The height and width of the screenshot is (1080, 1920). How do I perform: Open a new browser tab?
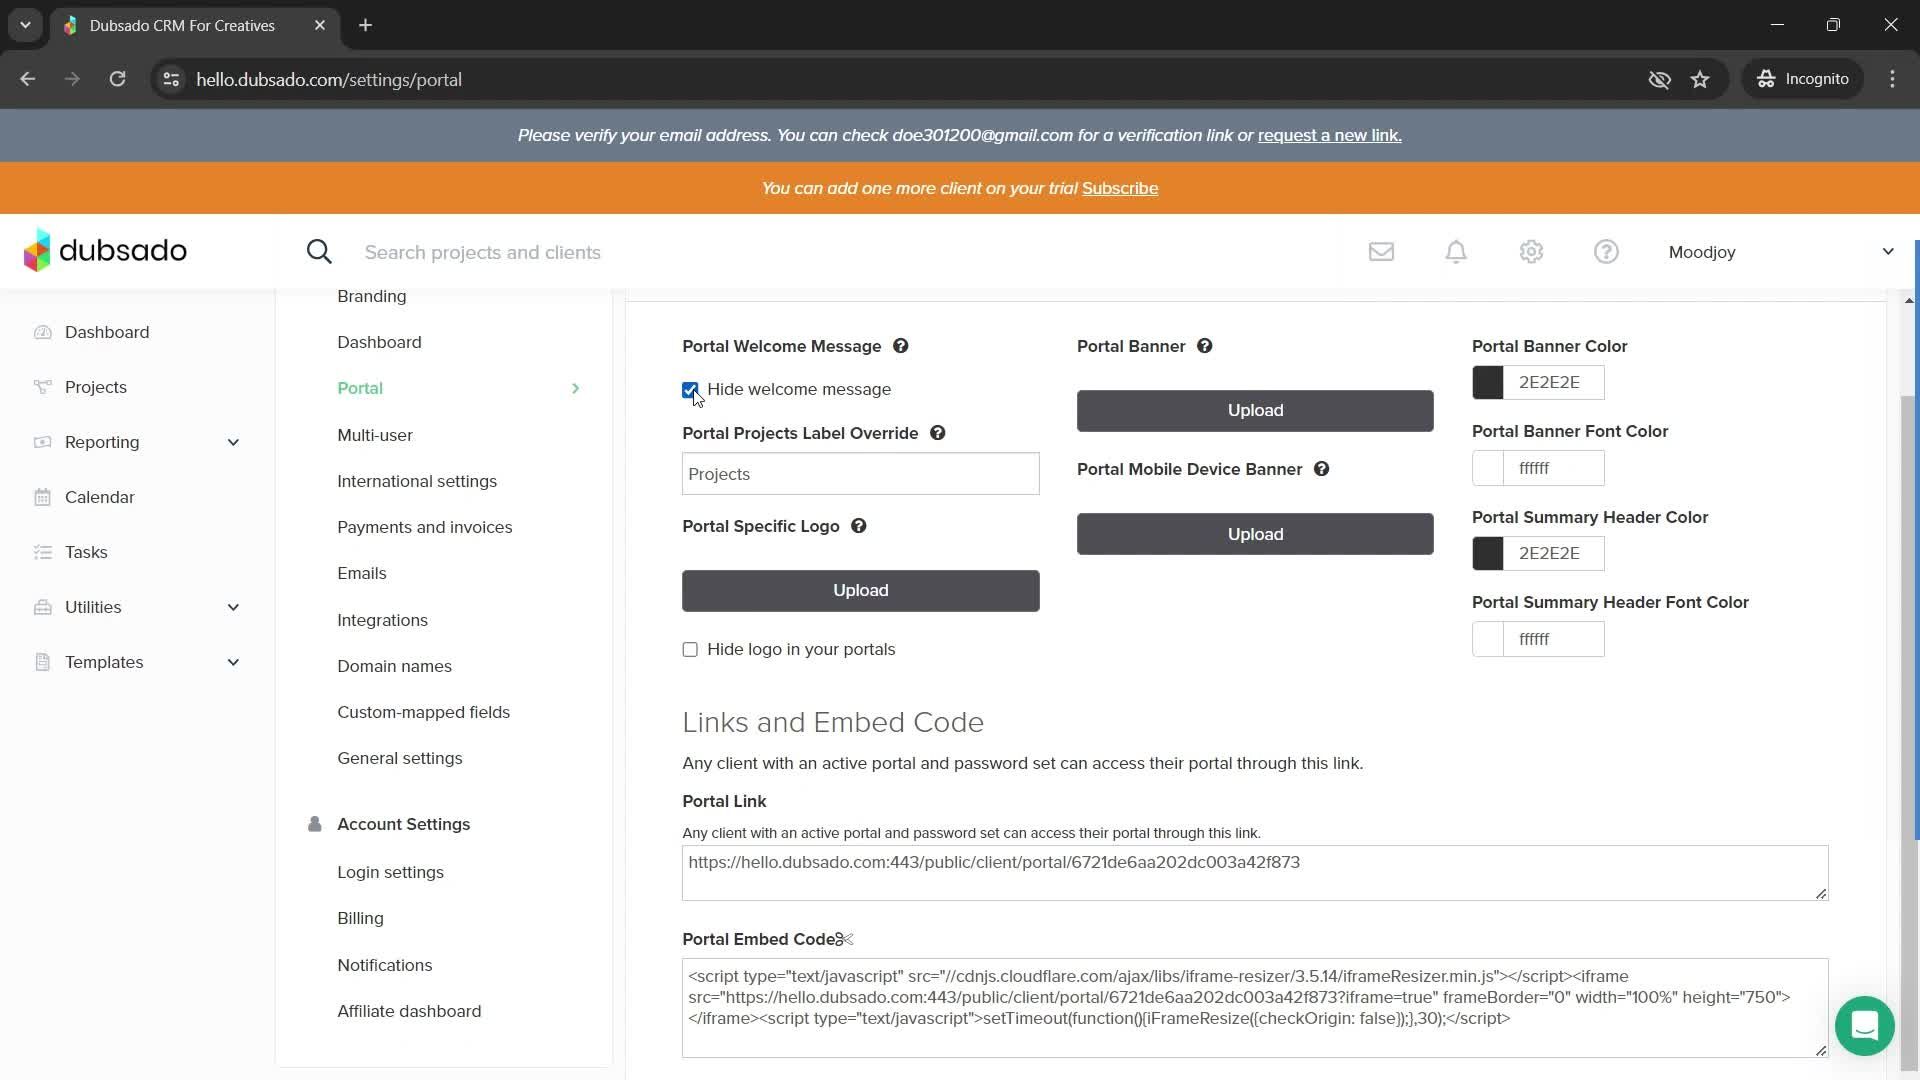(x=366, y=25)
